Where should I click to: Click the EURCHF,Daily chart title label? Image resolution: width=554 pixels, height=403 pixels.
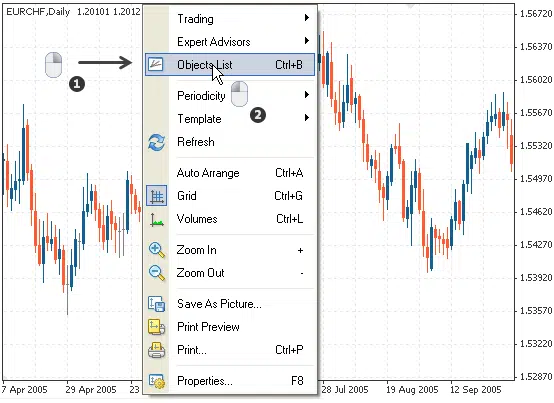(x=38, y=12)
